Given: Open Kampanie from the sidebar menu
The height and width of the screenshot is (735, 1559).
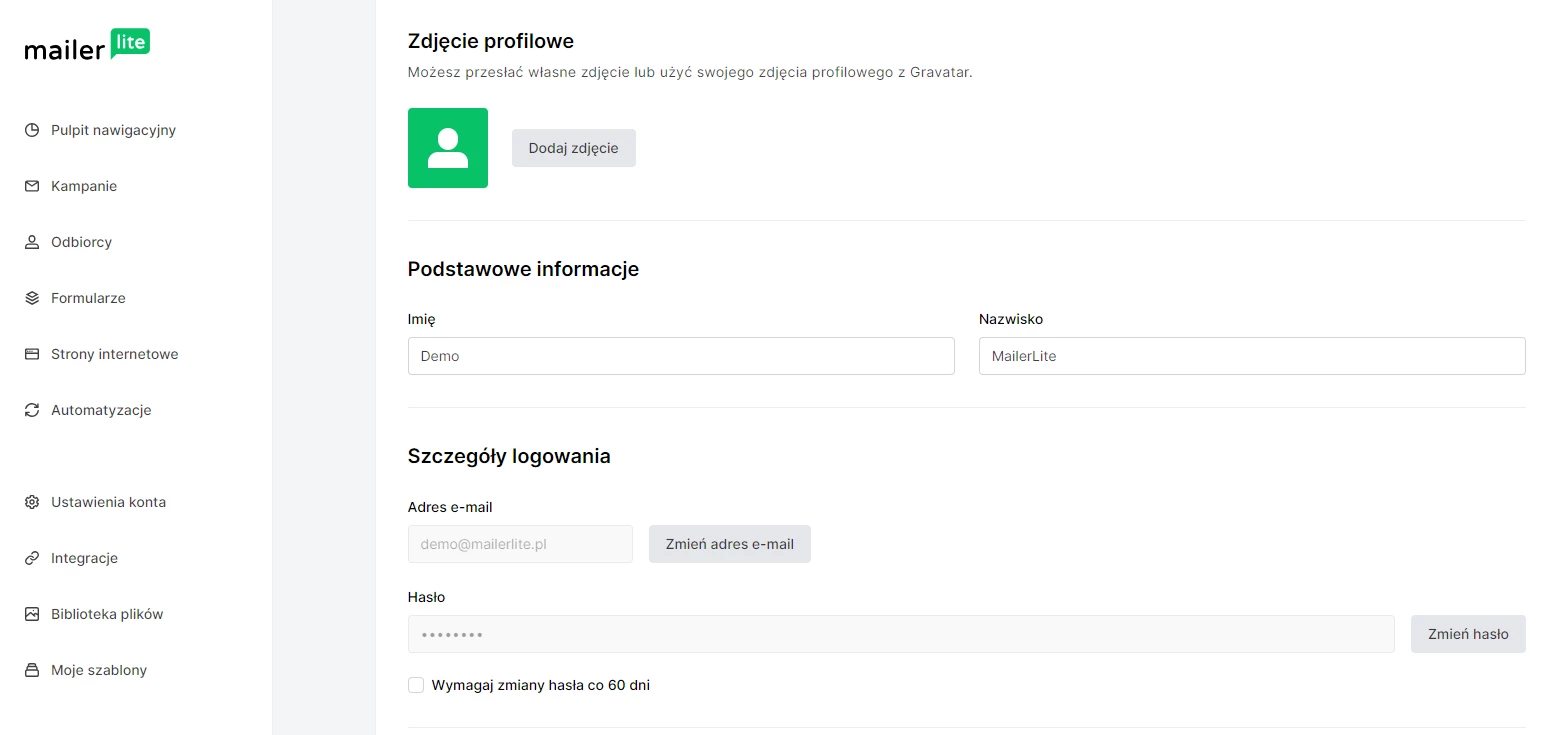Looking at the screenshot, I should [x=84, y=186].
